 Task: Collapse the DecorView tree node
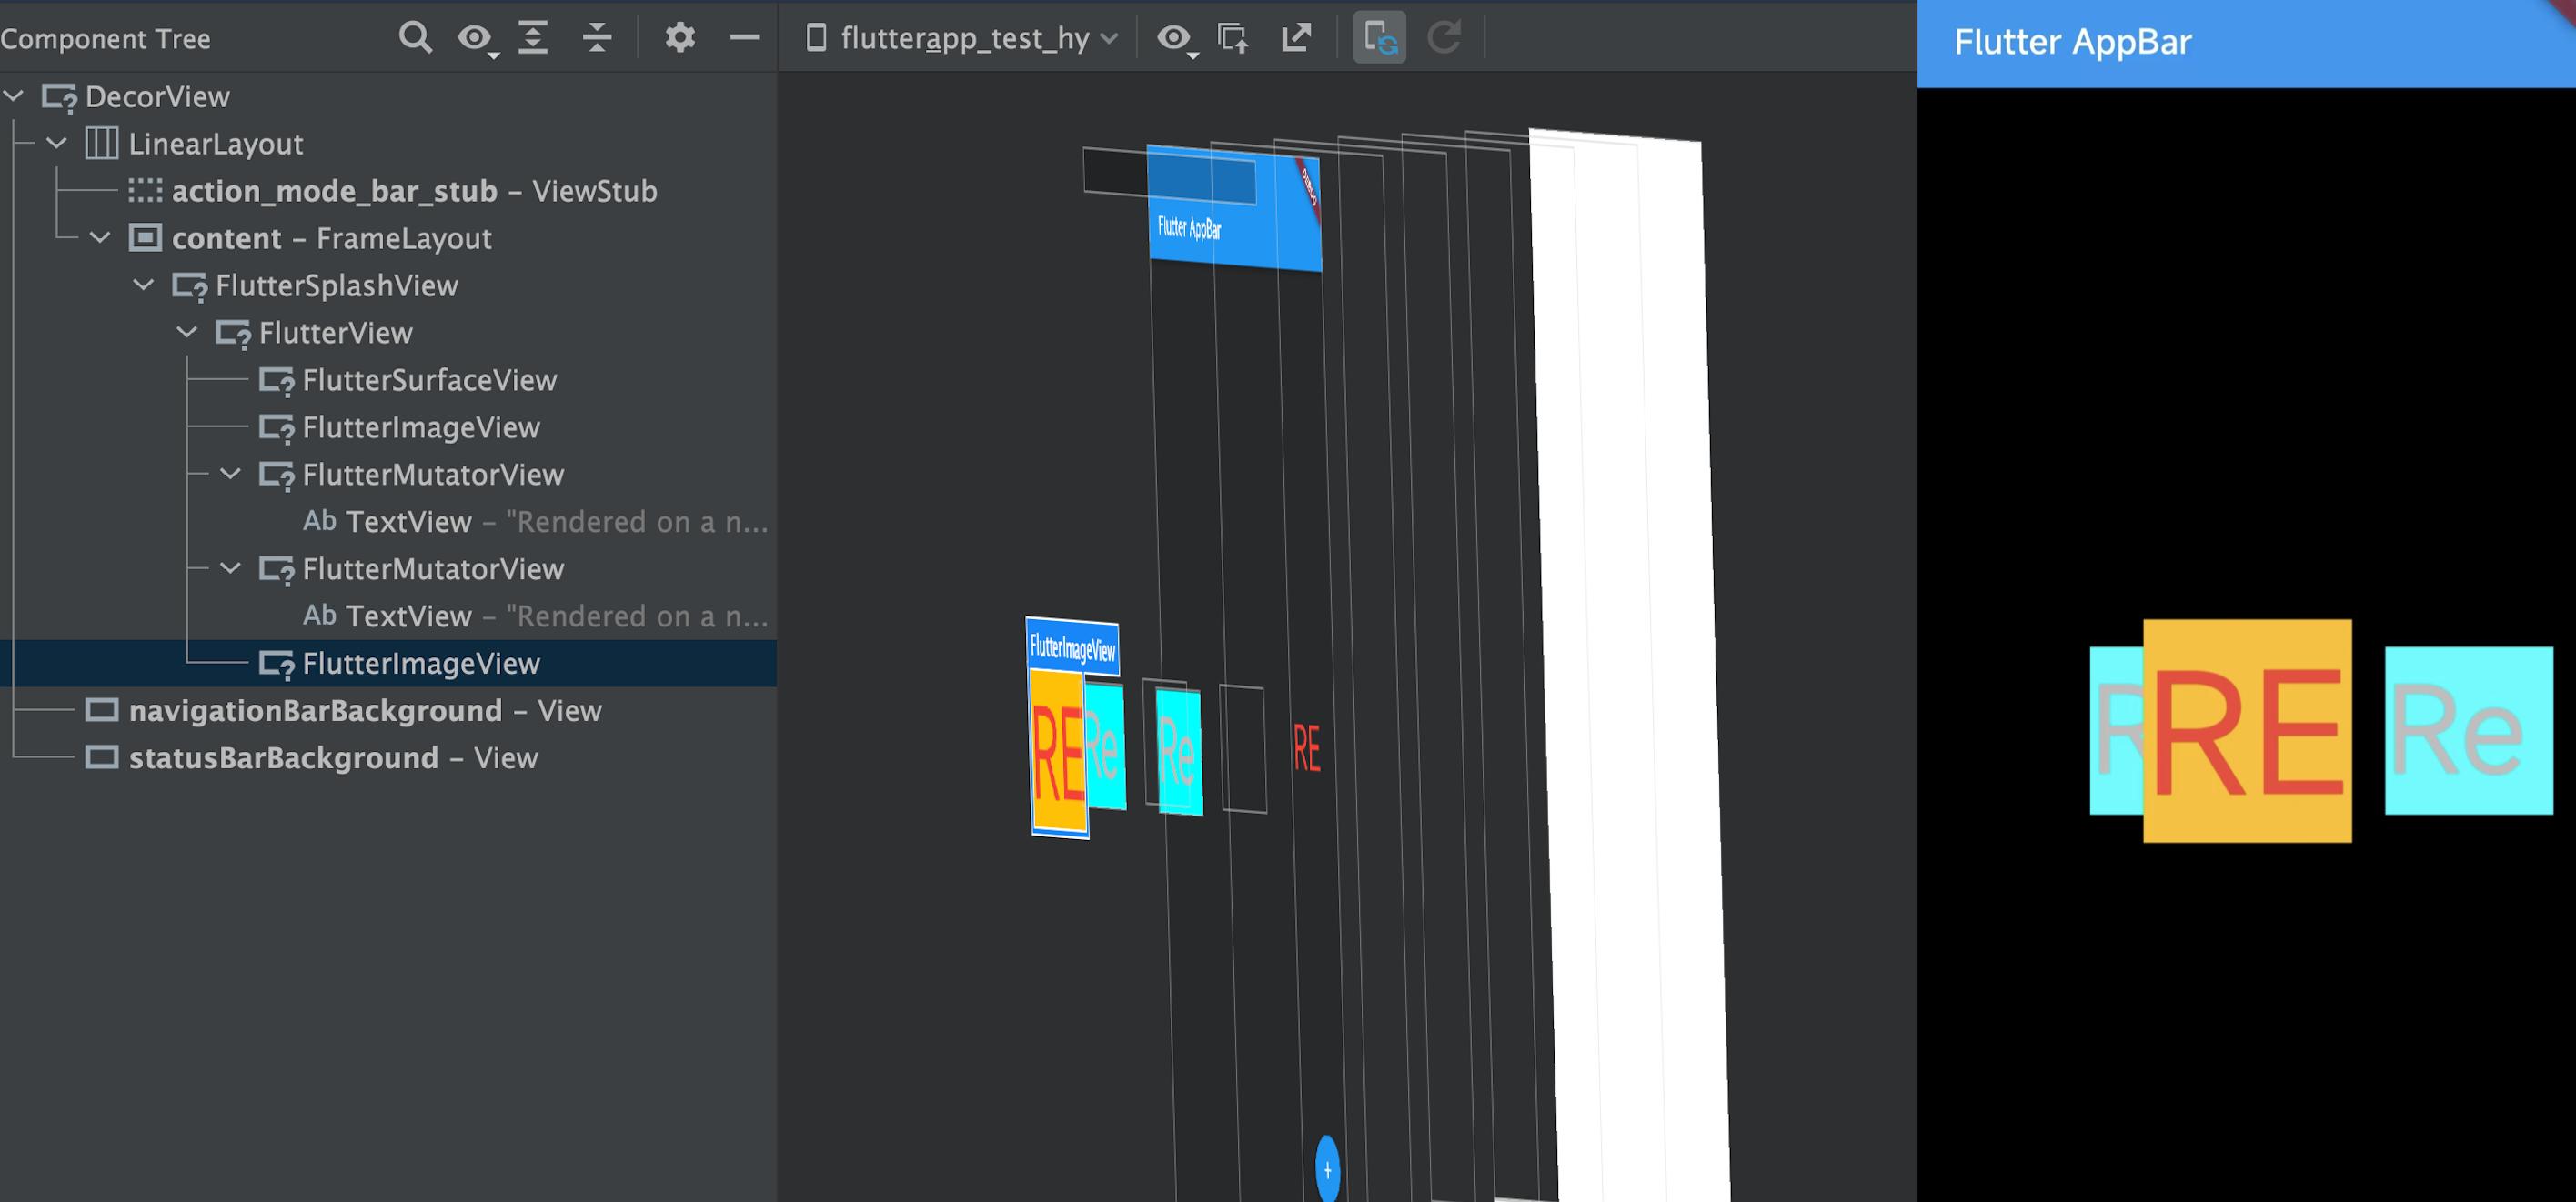15,96
